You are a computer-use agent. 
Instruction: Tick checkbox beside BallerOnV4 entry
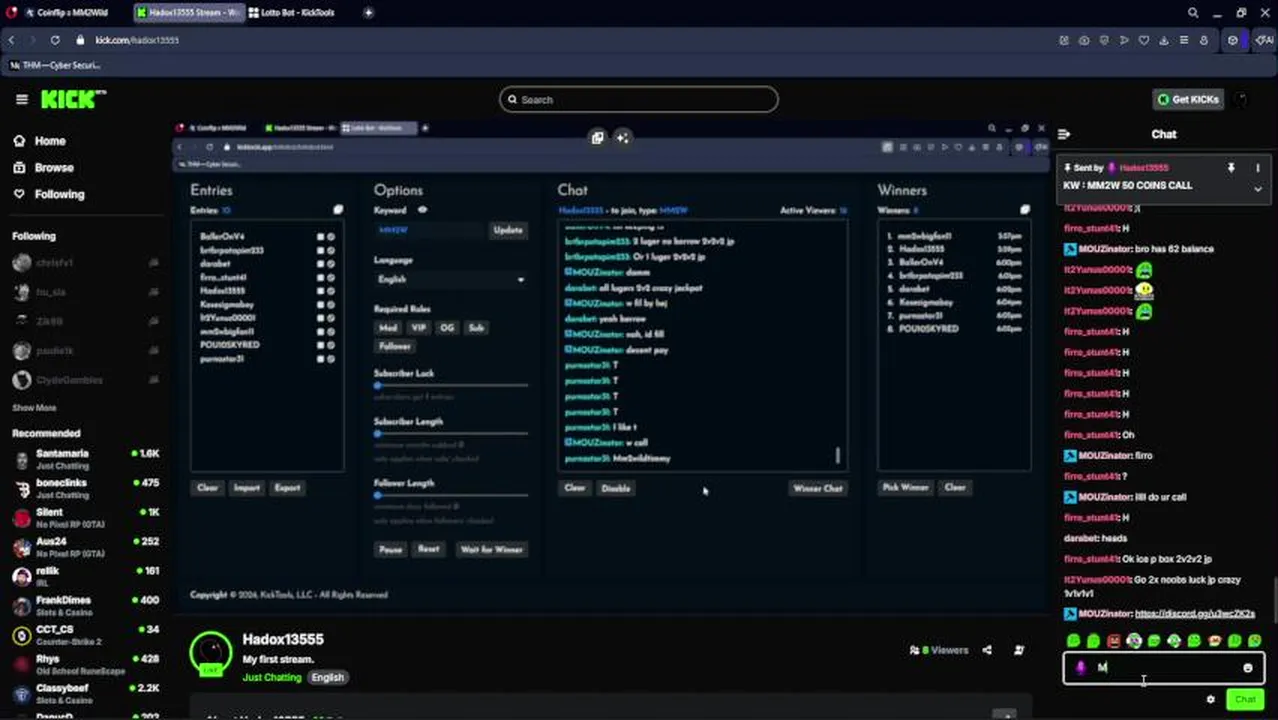(321, 237)
